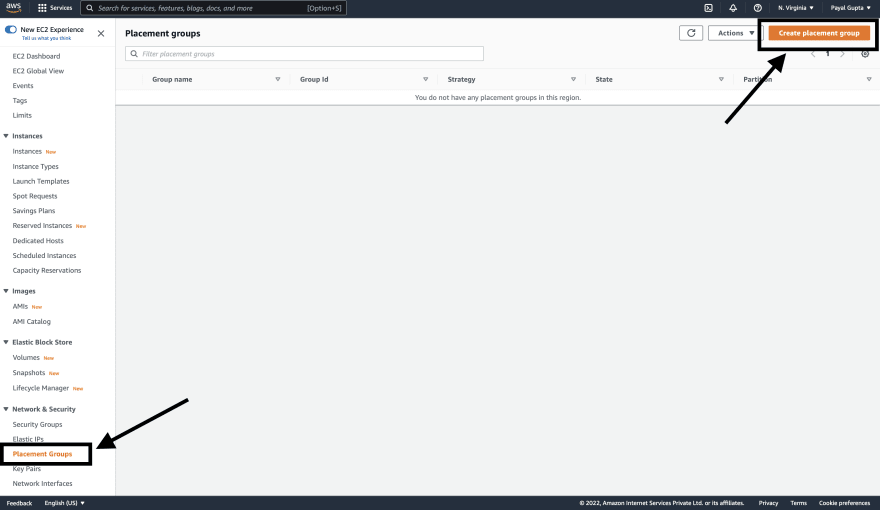Open Elastic IPs
Viewport: 880px width, 510px height.
click(28, 439)
